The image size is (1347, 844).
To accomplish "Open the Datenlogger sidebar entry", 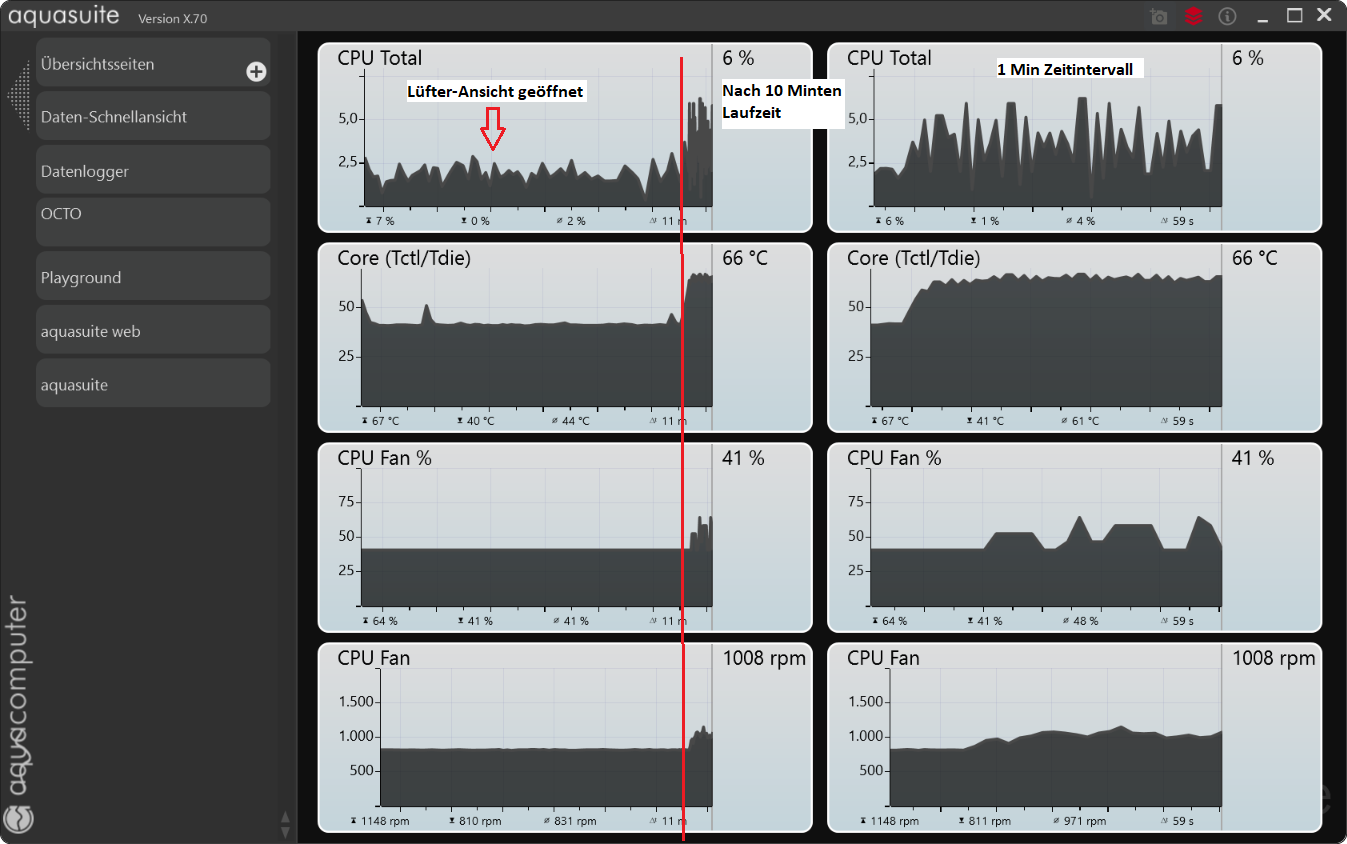I will (153, 170).
